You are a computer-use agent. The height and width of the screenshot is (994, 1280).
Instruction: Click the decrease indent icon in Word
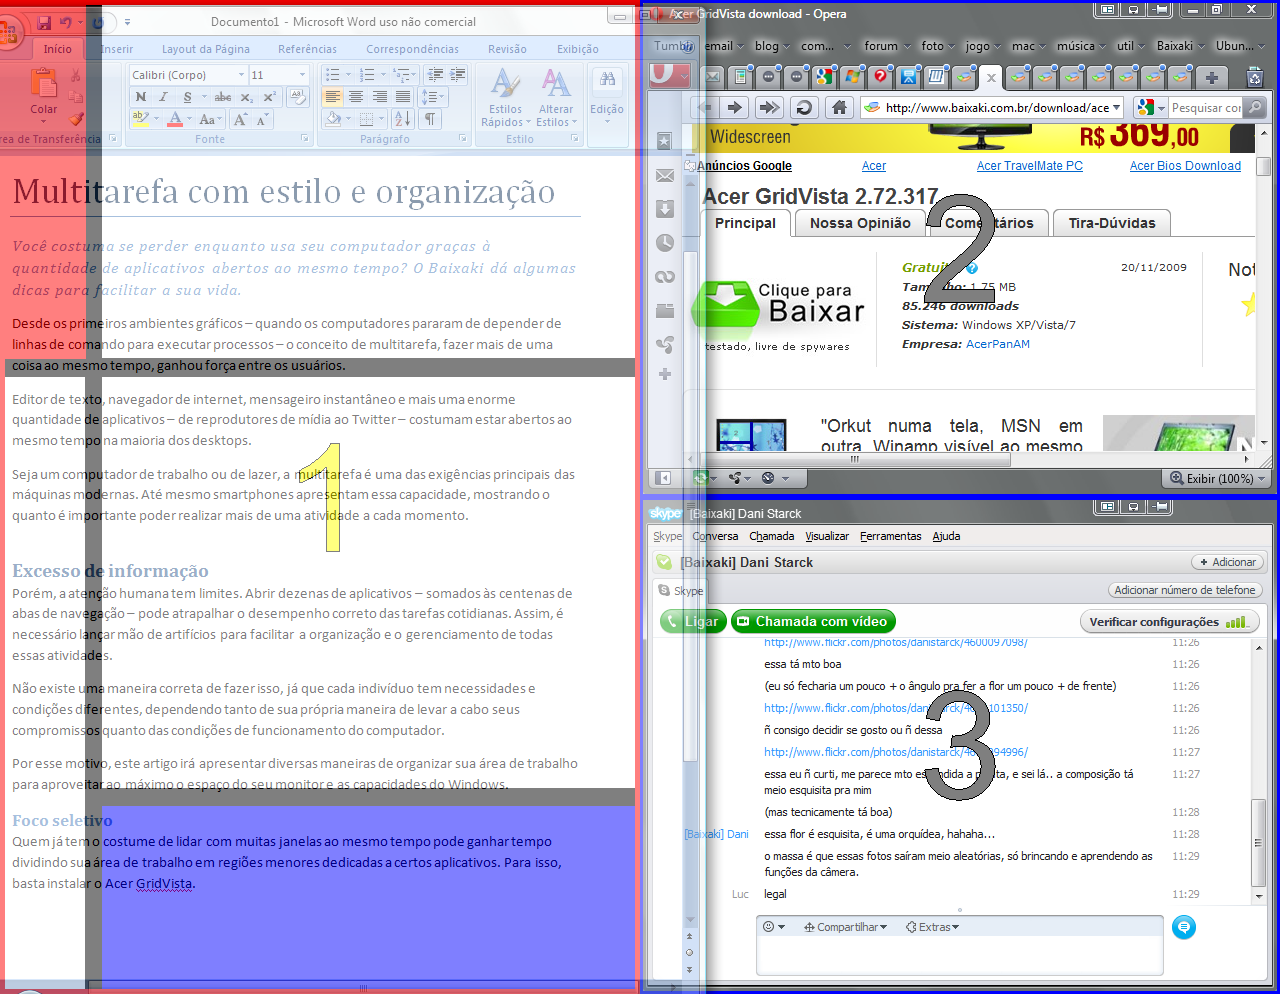(435, 75)
